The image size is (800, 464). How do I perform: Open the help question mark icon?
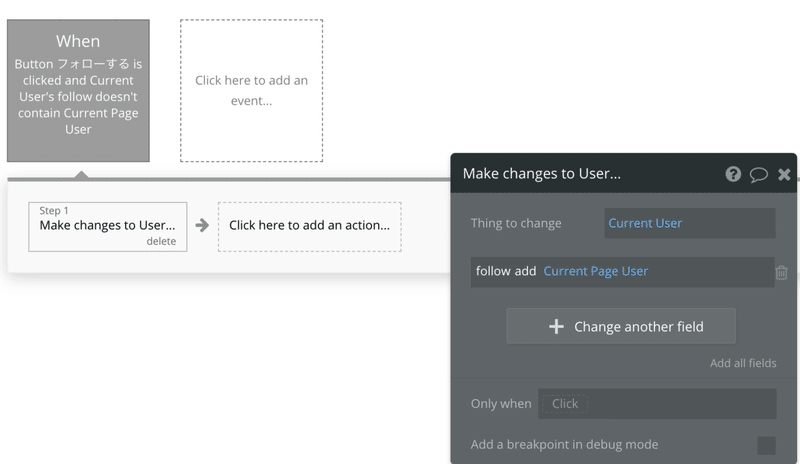point(733,174)
